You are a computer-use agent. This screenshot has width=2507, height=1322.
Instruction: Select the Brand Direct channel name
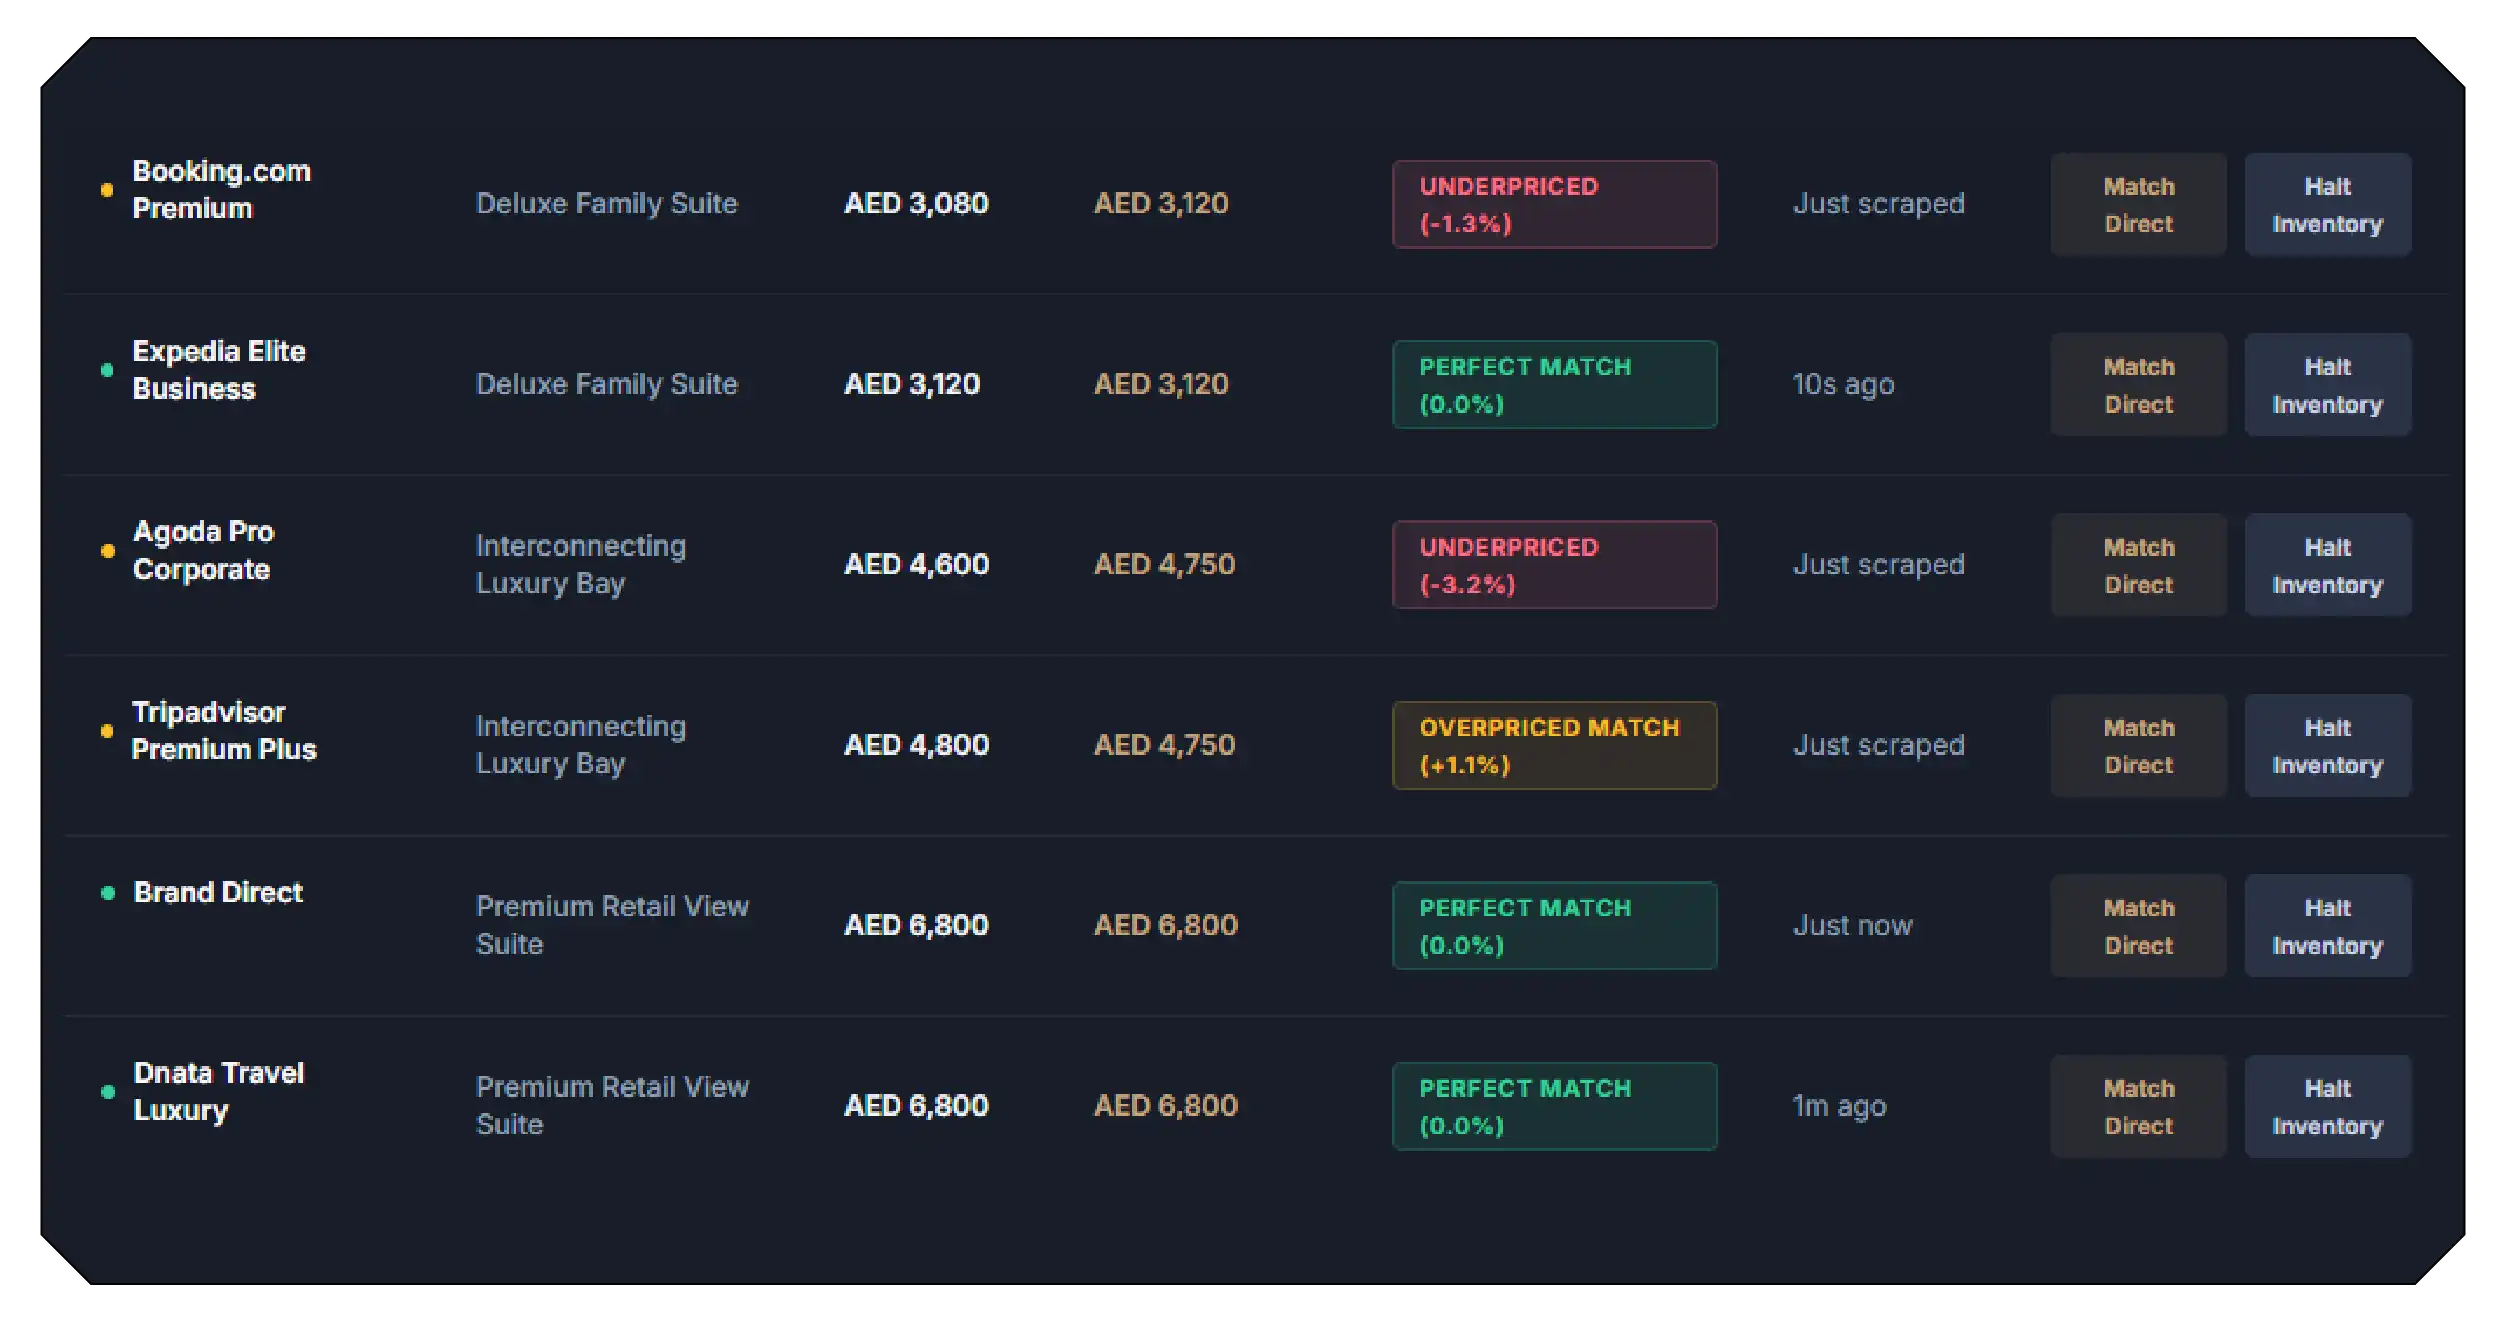218,892
